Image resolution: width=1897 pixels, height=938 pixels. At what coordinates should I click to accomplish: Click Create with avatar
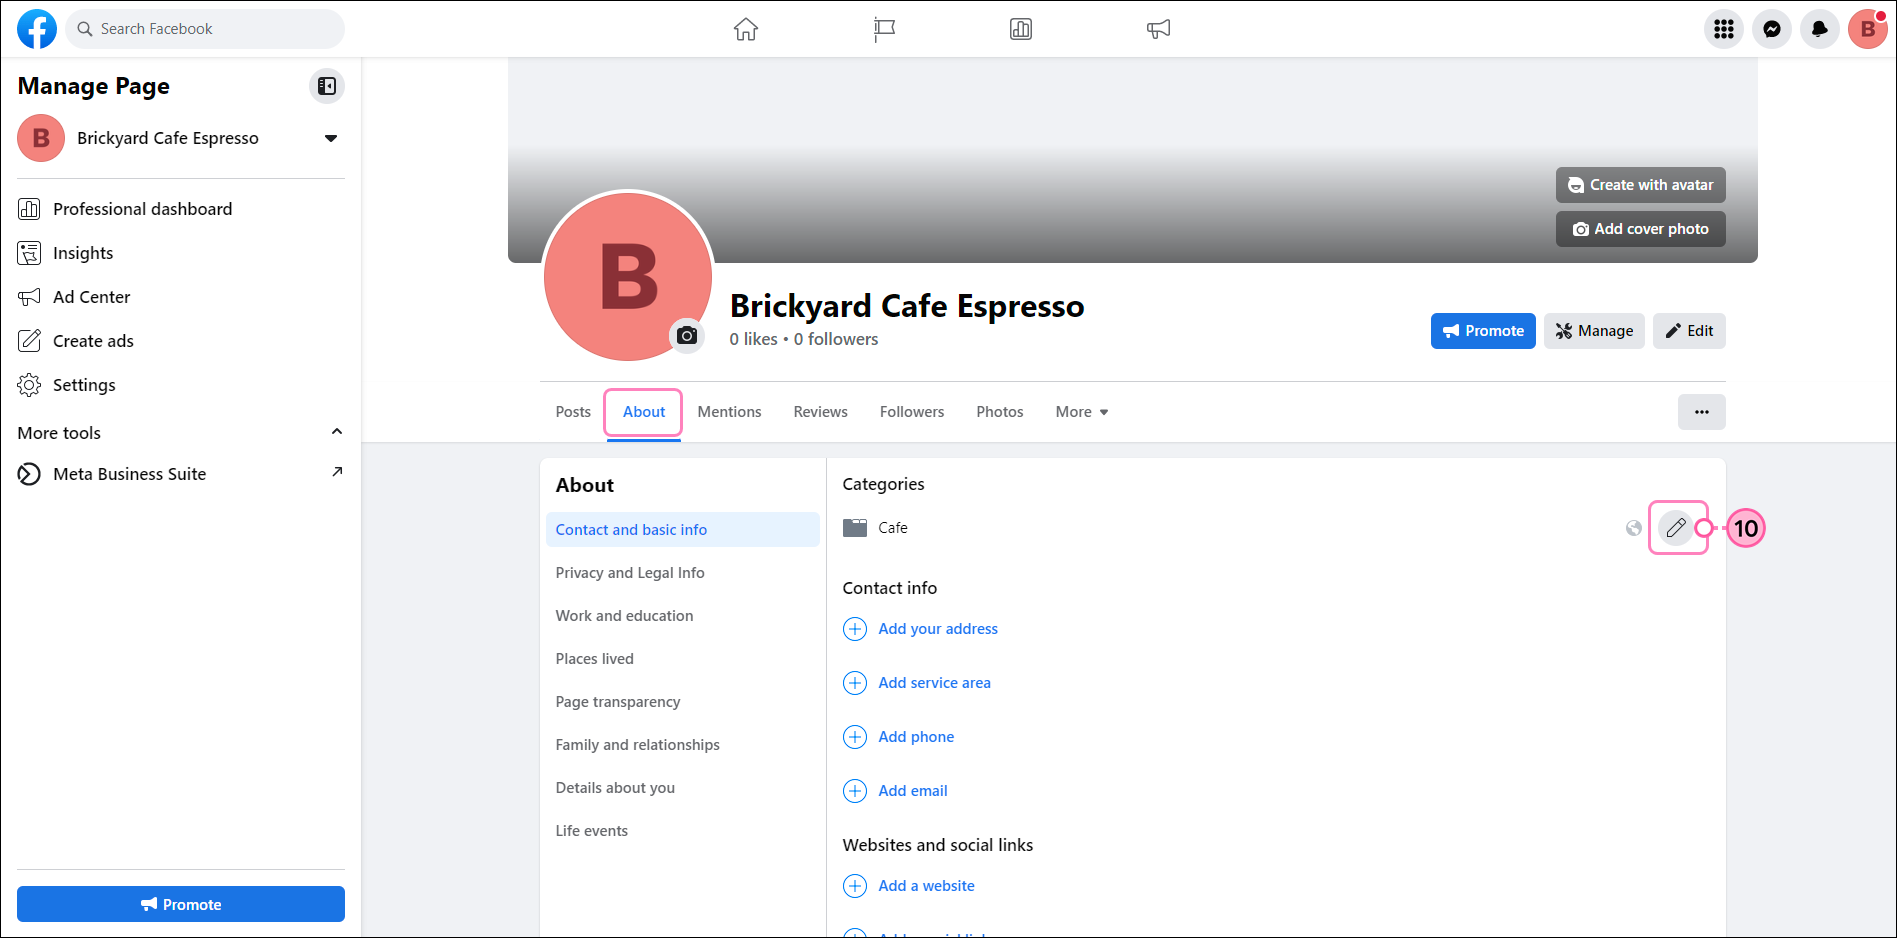point(1640,185)
